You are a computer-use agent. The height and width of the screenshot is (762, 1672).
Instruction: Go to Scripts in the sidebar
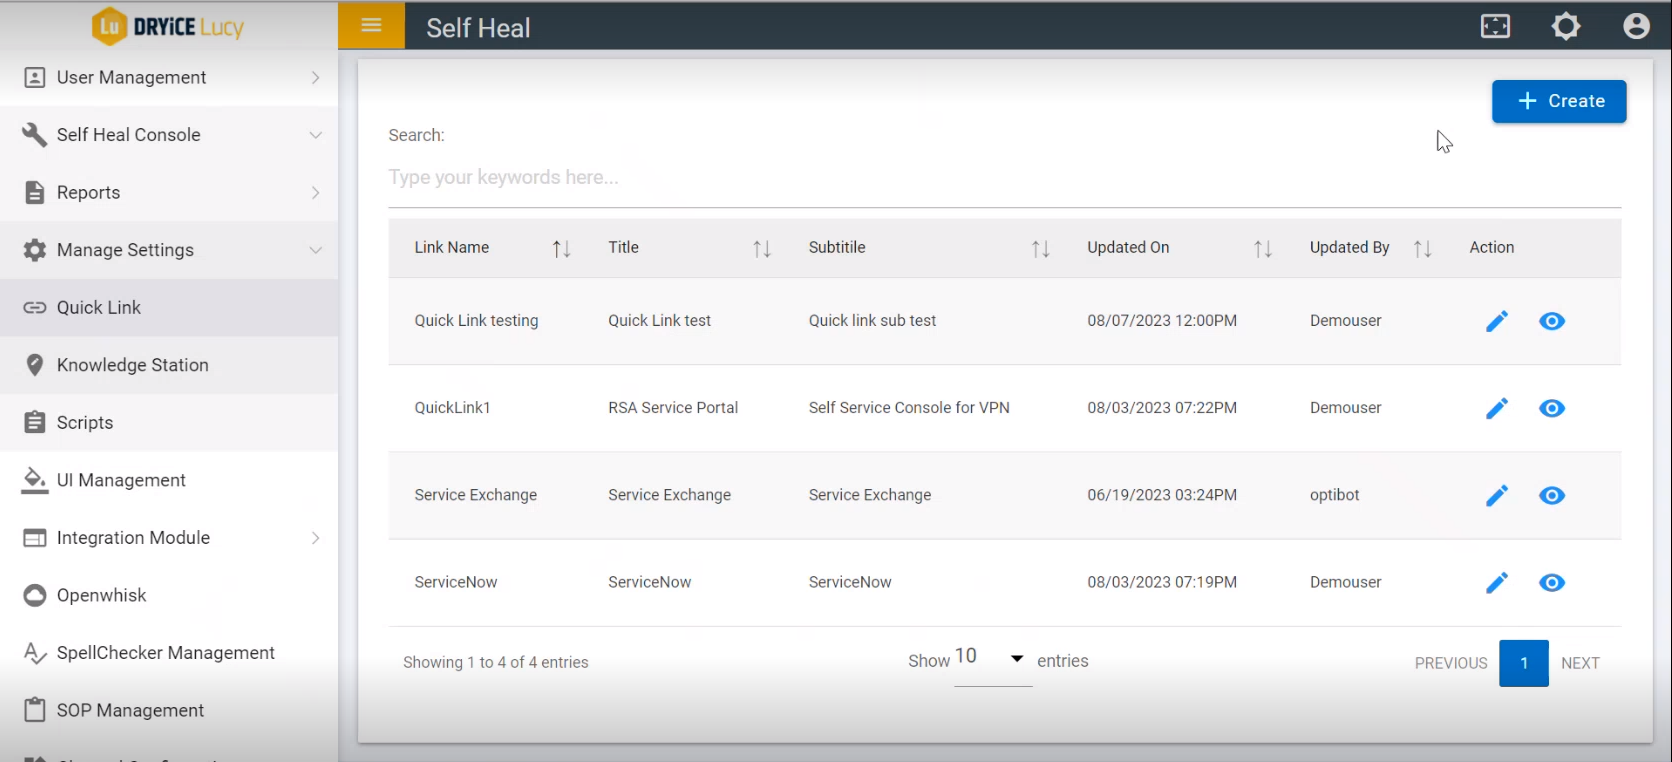[85, 423]
